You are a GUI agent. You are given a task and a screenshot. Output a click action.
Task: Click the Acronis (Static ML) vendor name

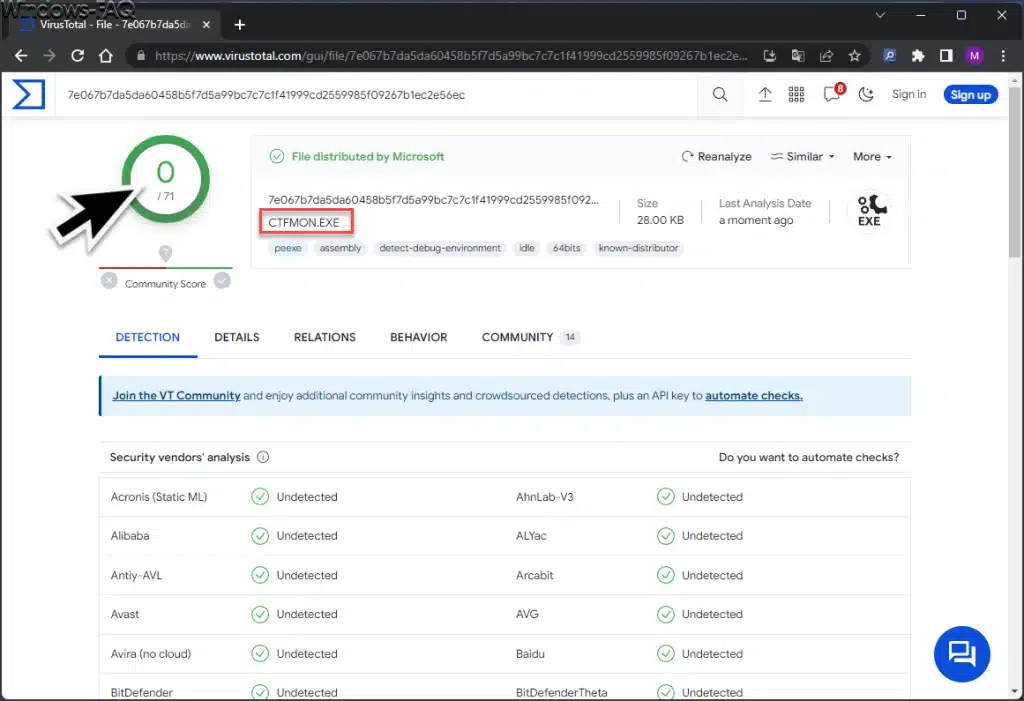click(x=159, y=497)
